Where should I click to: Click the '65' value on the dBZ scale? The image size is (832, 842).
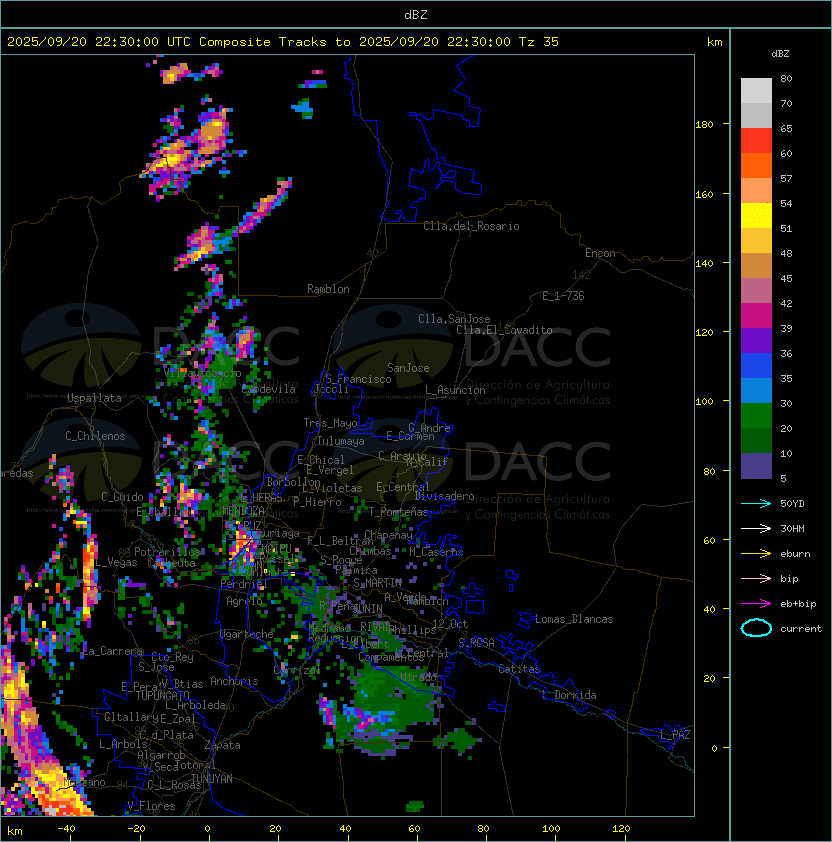[x=786, y=128]
